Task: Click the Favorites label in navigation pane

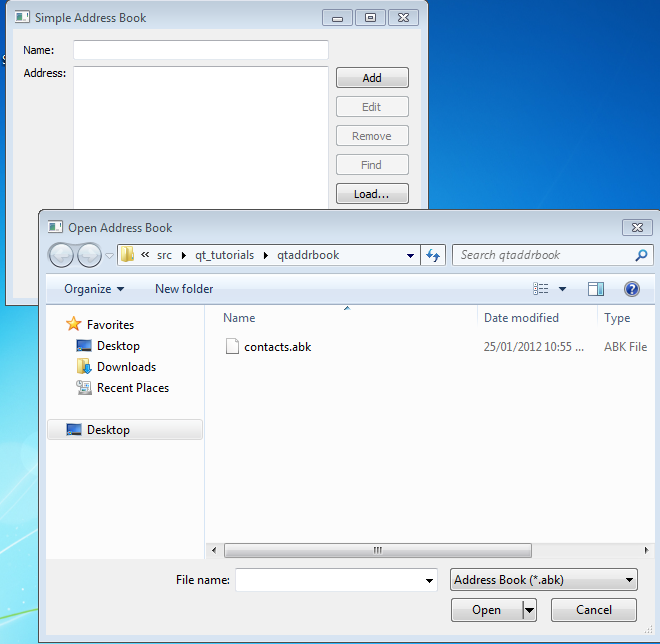Action: click(x=110, y=325)
